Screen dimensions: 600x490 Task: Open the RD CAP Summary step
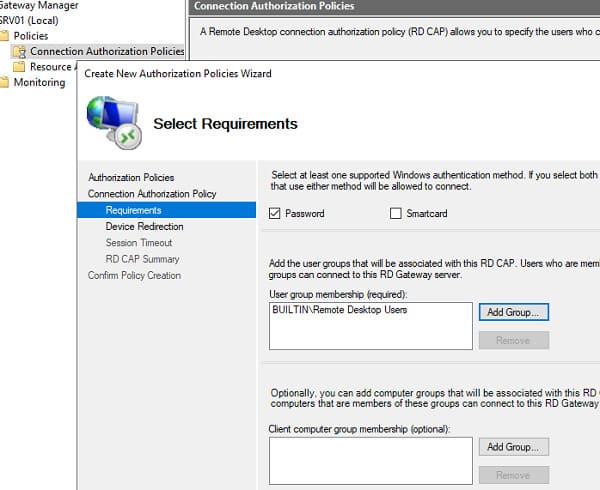click(x=142, y=259)
